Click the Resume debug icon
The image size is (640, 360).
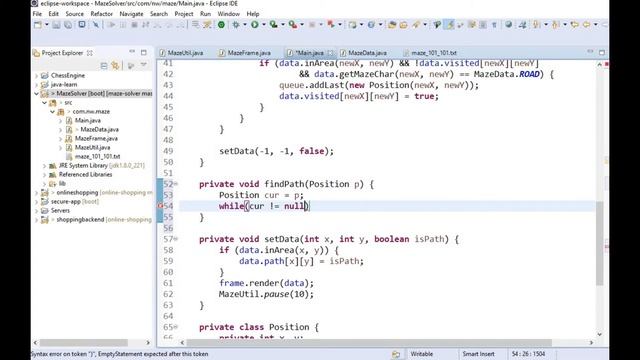pos(111,25)
